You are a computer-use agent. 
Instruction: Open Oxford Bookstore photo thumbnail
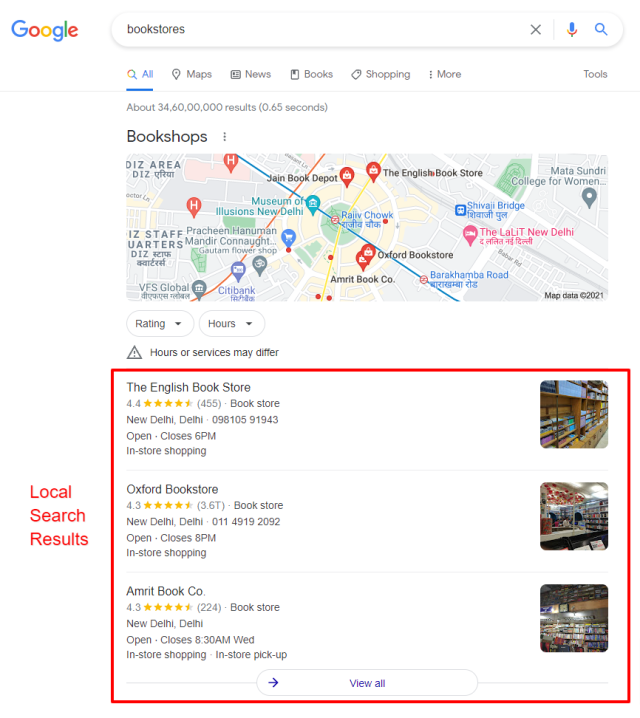[574, 516]
